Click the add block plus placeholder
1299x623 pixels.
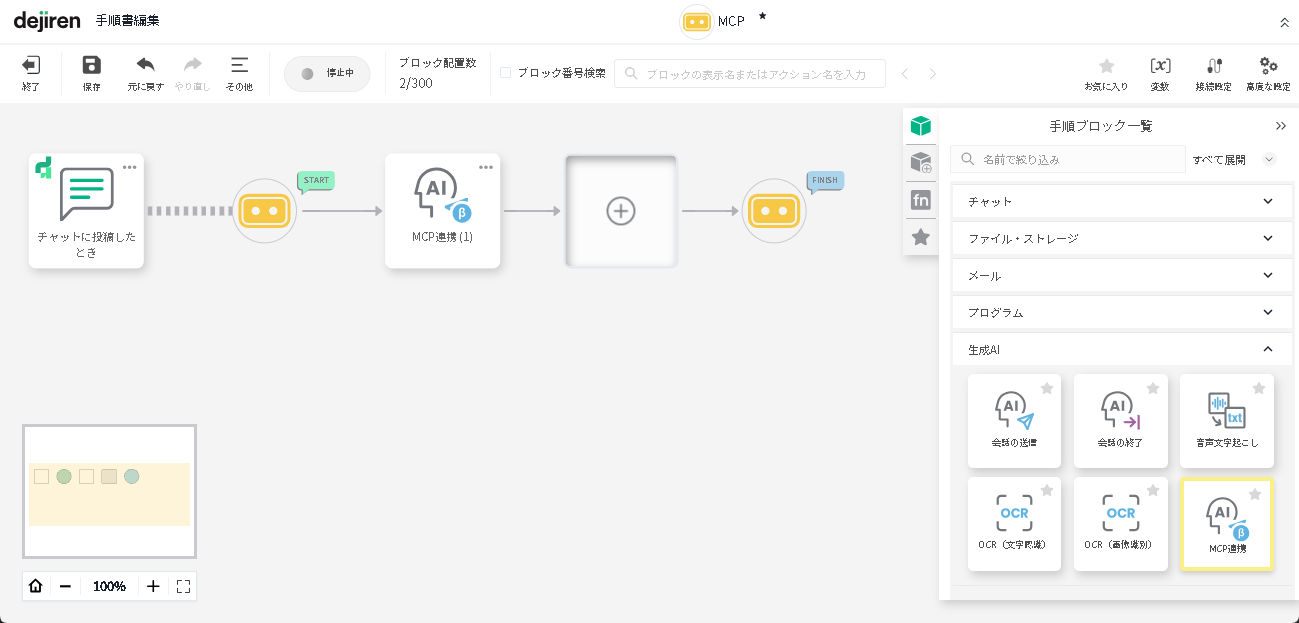pos(621,211)
